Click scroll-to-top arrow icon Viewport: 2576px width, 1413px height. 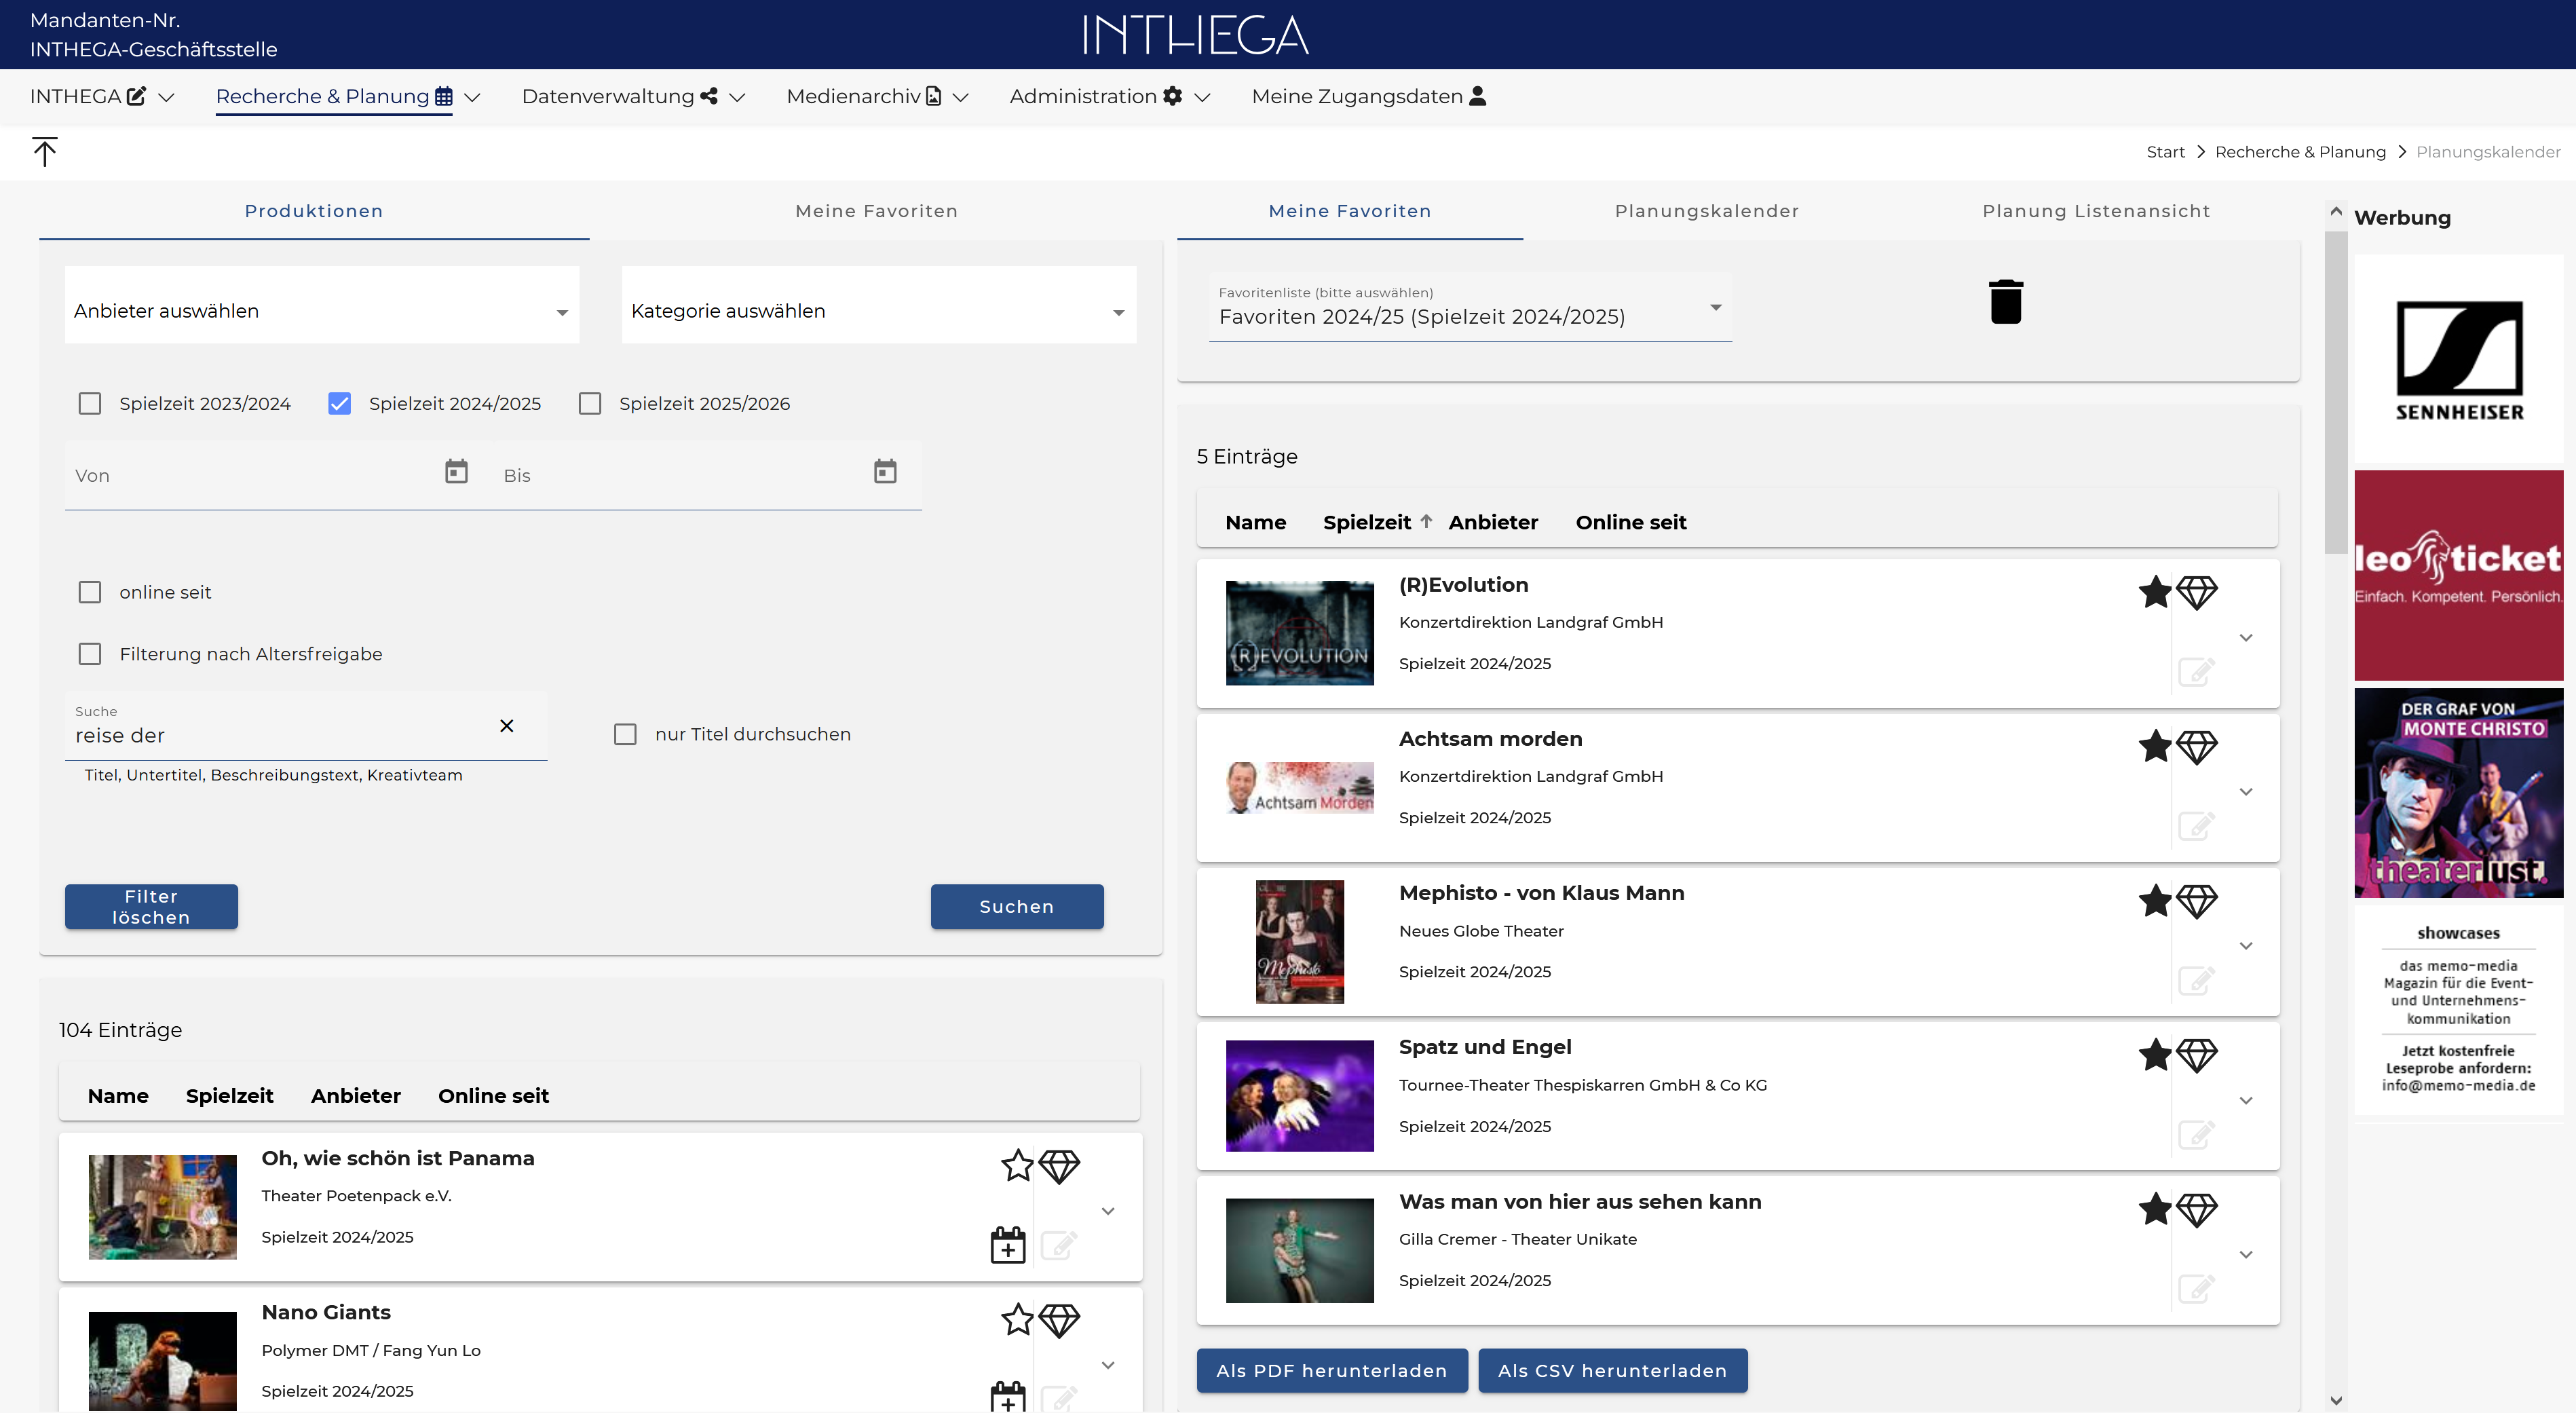[45, 152]
